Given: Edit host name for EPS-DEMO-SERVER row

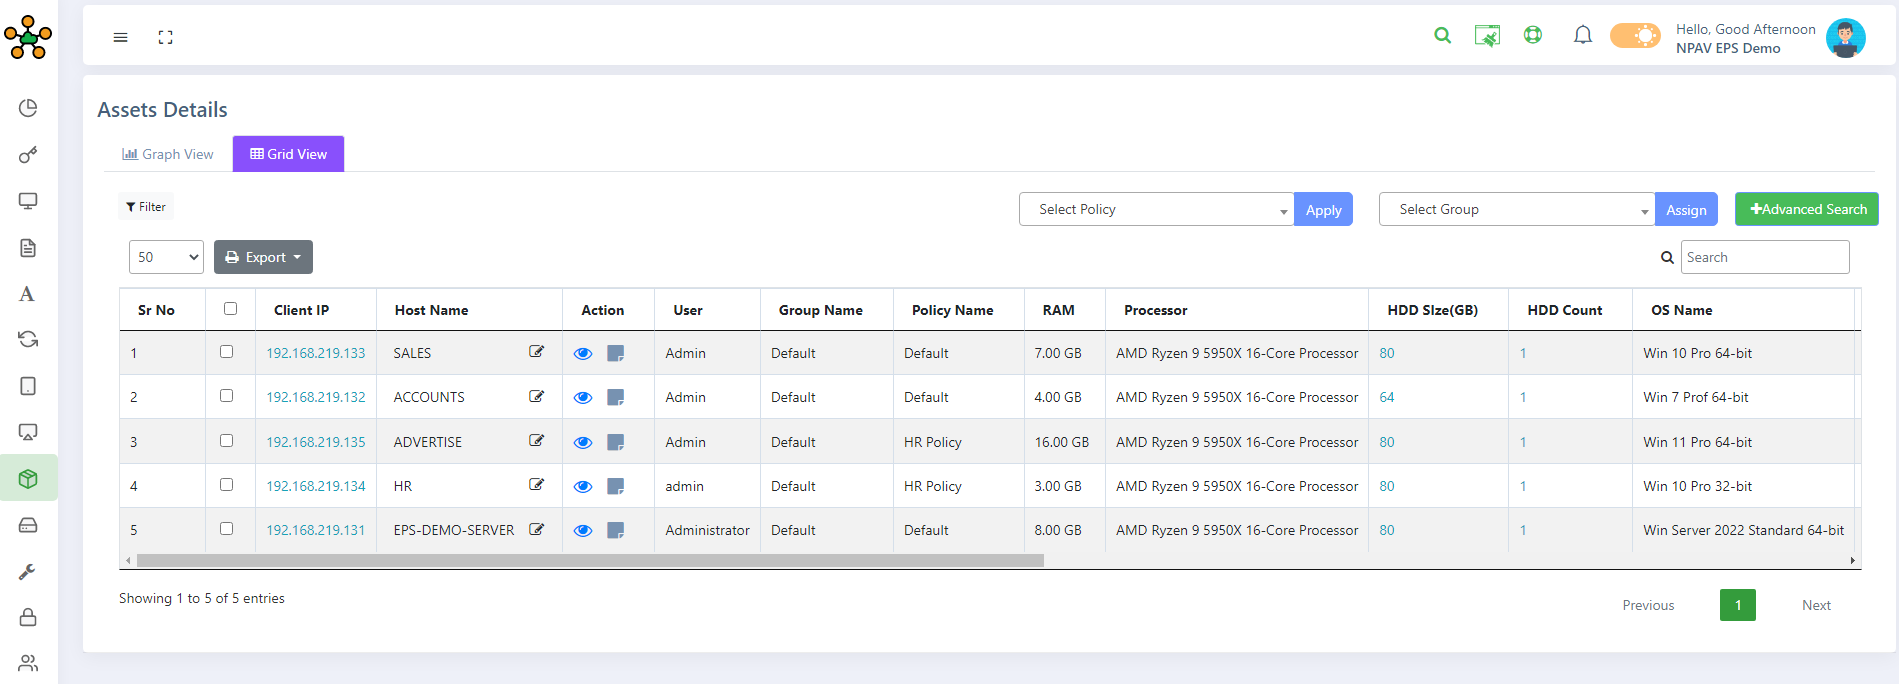Looking at the screenshot, I should (537, 529).
